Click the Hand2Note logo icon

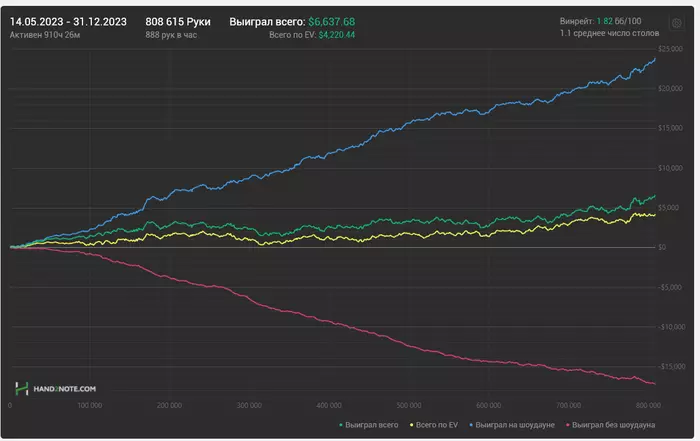tap(21, 388)
